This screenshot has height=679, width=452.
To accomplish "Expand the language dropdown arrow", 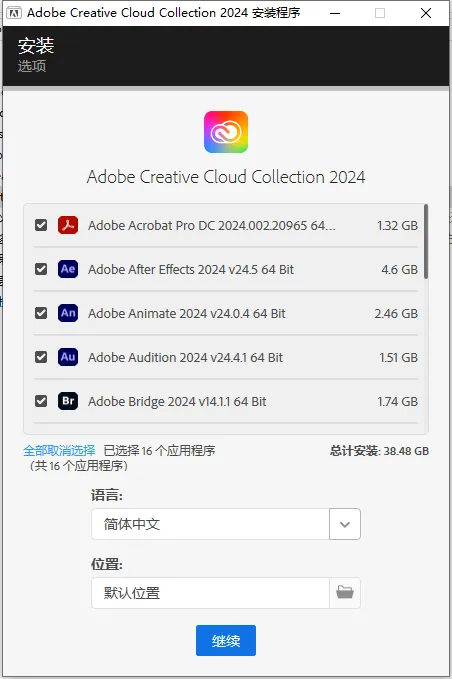I will 345,524.
